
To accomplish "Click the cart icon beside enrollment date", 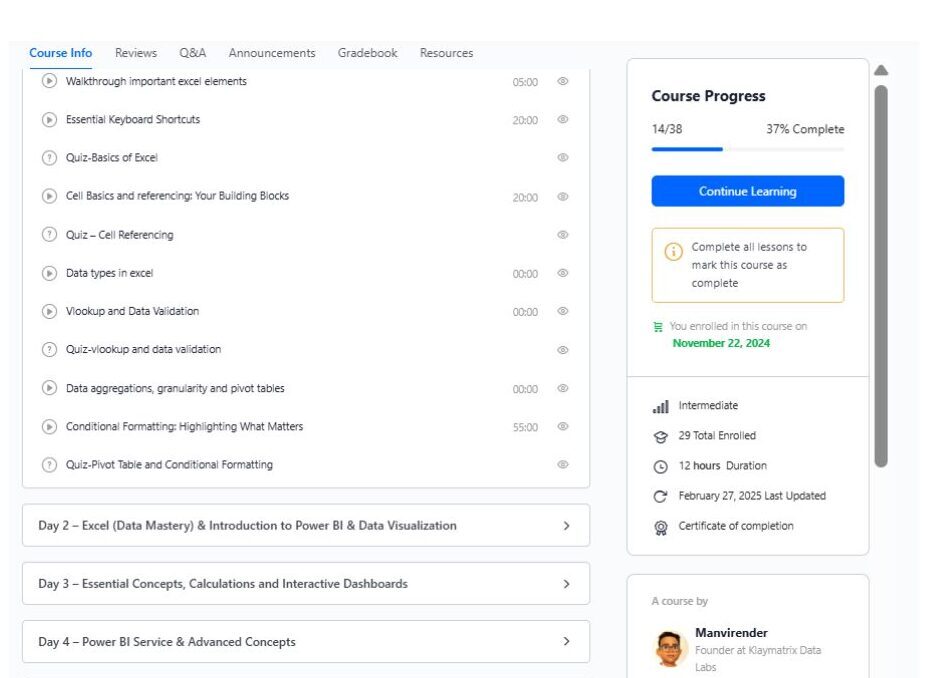I will [x=658, y=327].
